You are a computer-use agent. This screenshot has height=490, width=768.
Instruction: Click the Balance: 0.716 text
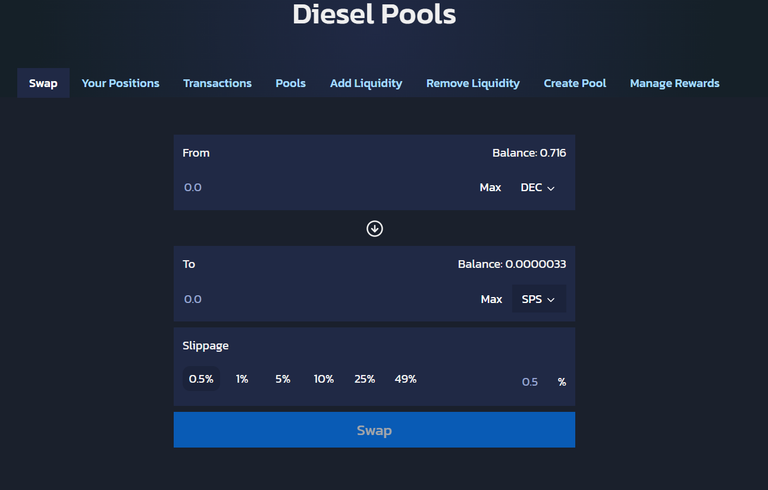click(529, 153)
